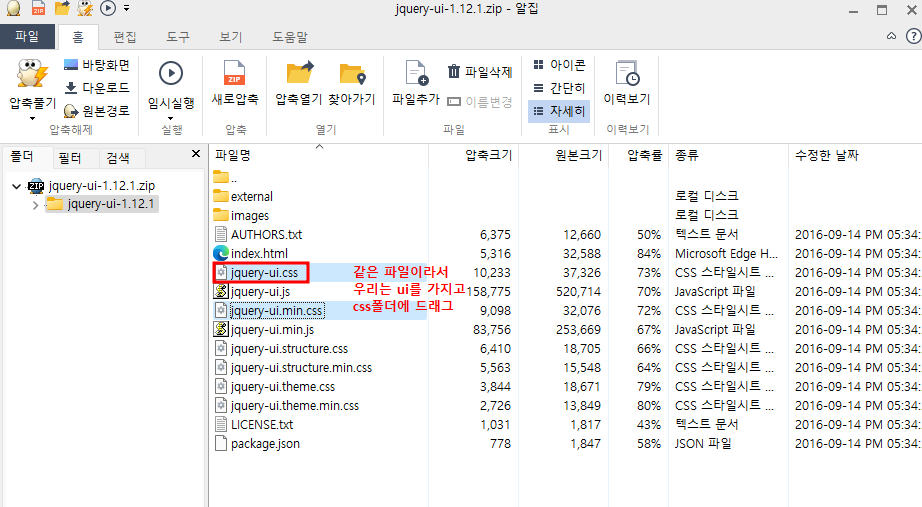Click the 압축열기 folder icon
922x507 pixels.
pyautogui.click(x=300, y=74)
